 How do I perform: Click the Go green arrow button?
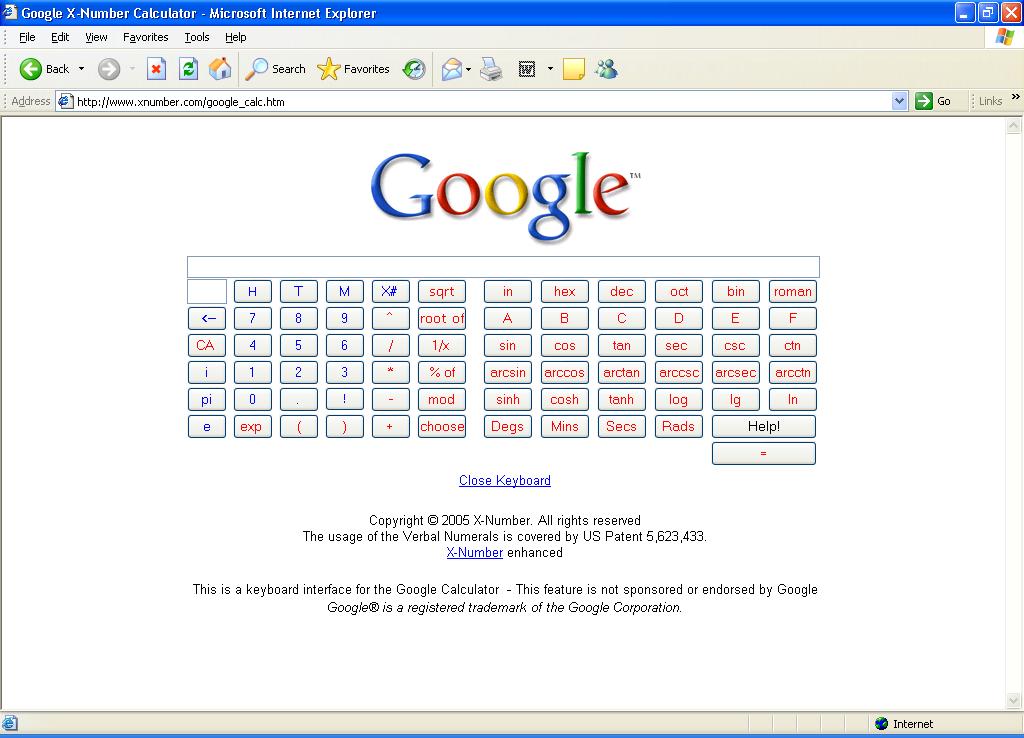tap(933, 101)
